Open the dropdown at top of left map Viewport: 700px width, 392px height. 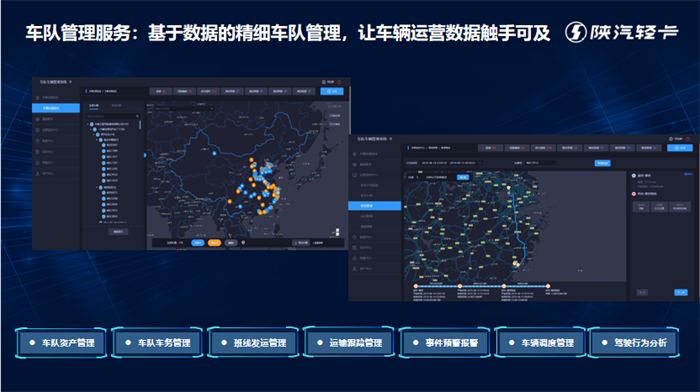(x=184, y=108)
